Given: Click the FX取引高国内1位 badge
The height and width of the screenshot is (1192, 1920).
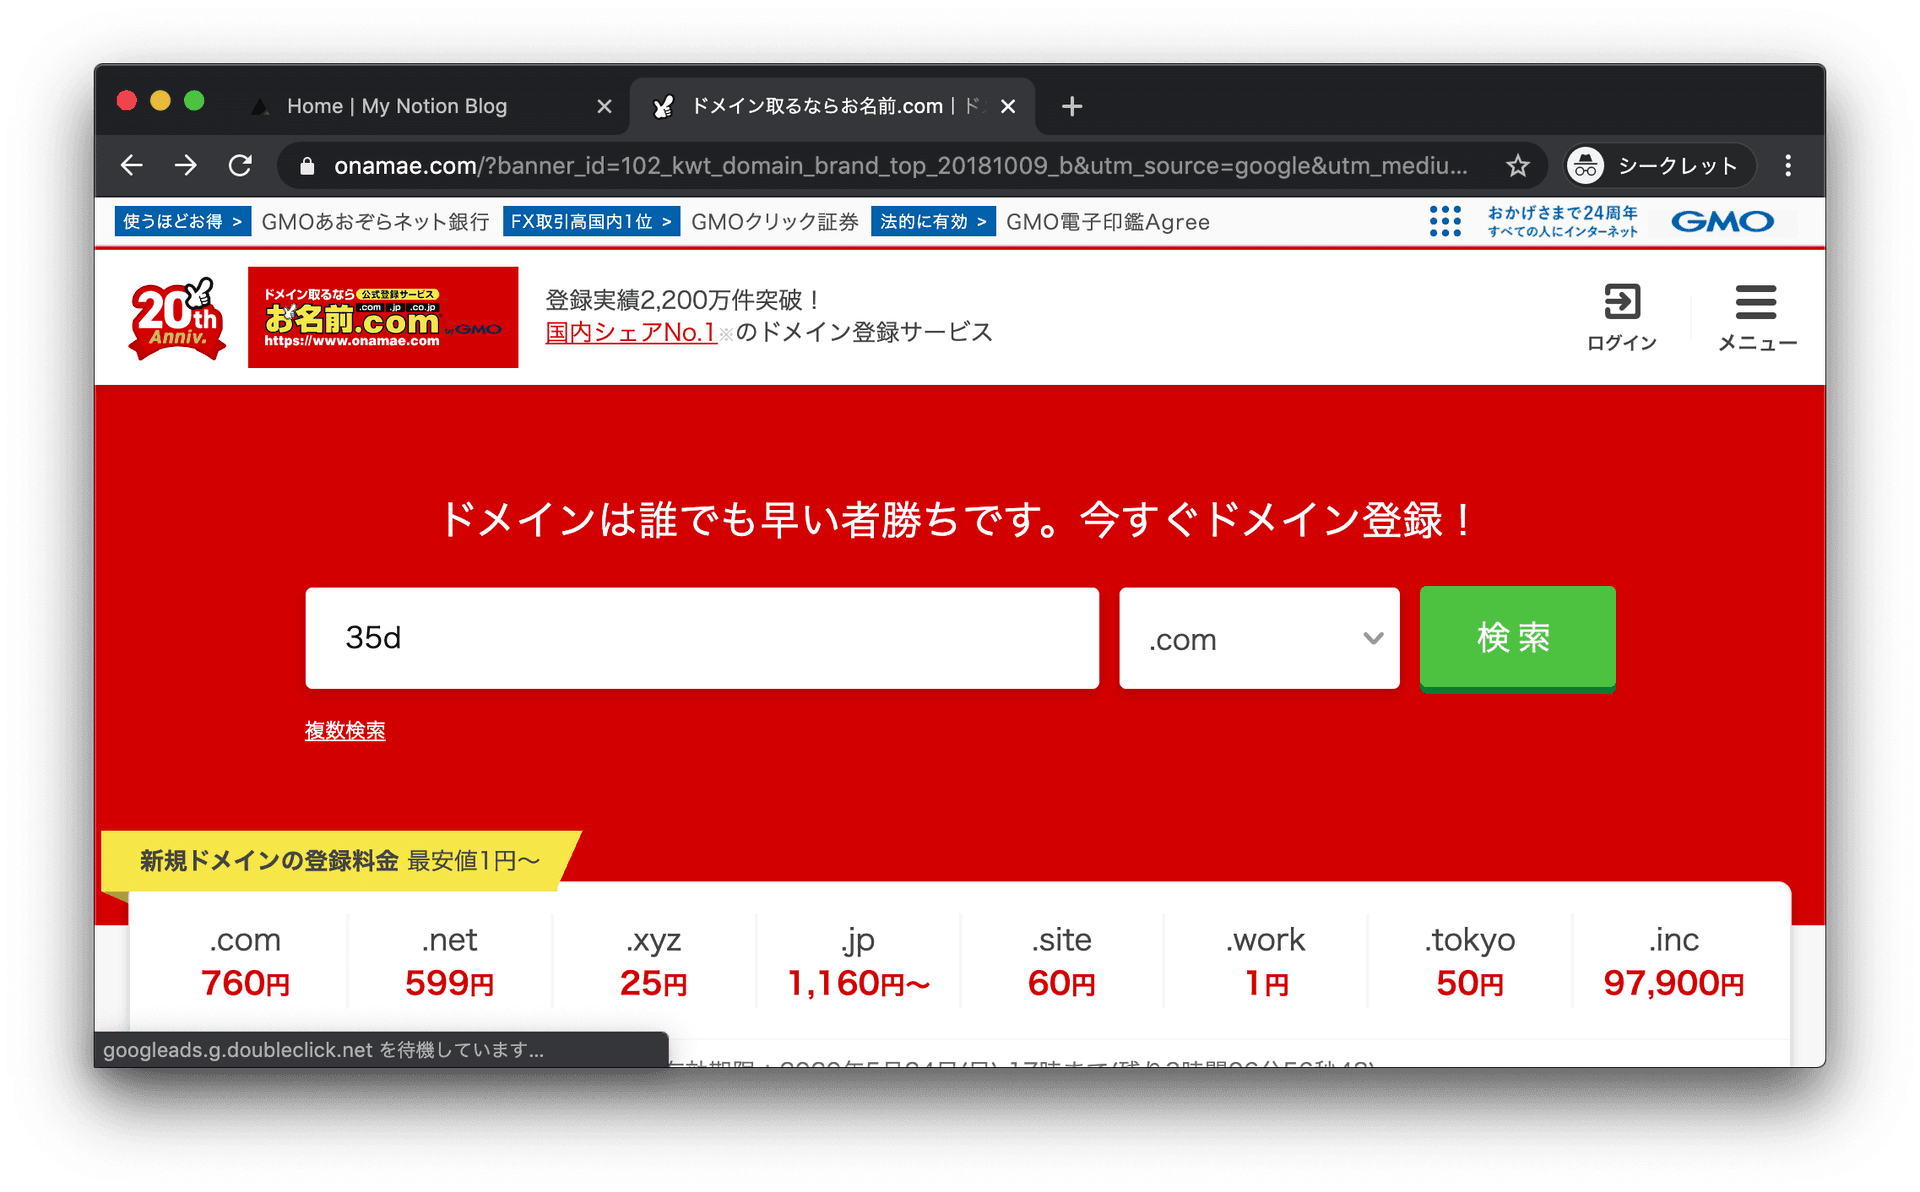Looking at the screenshot, I should pos(591,222).
